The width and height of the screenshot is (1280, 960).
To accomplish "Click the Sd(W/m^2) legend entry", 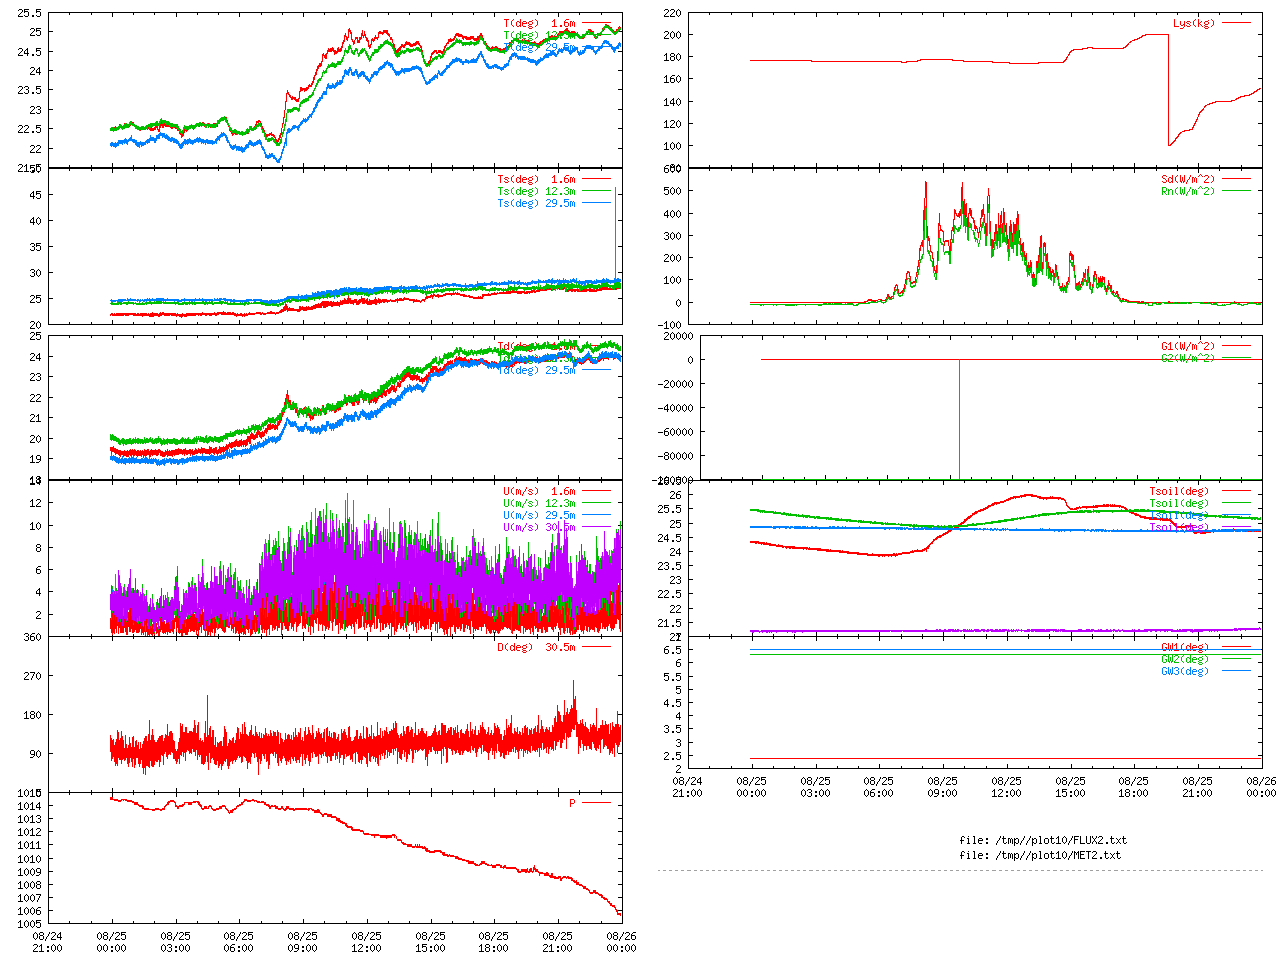I will pos(1205,180).
